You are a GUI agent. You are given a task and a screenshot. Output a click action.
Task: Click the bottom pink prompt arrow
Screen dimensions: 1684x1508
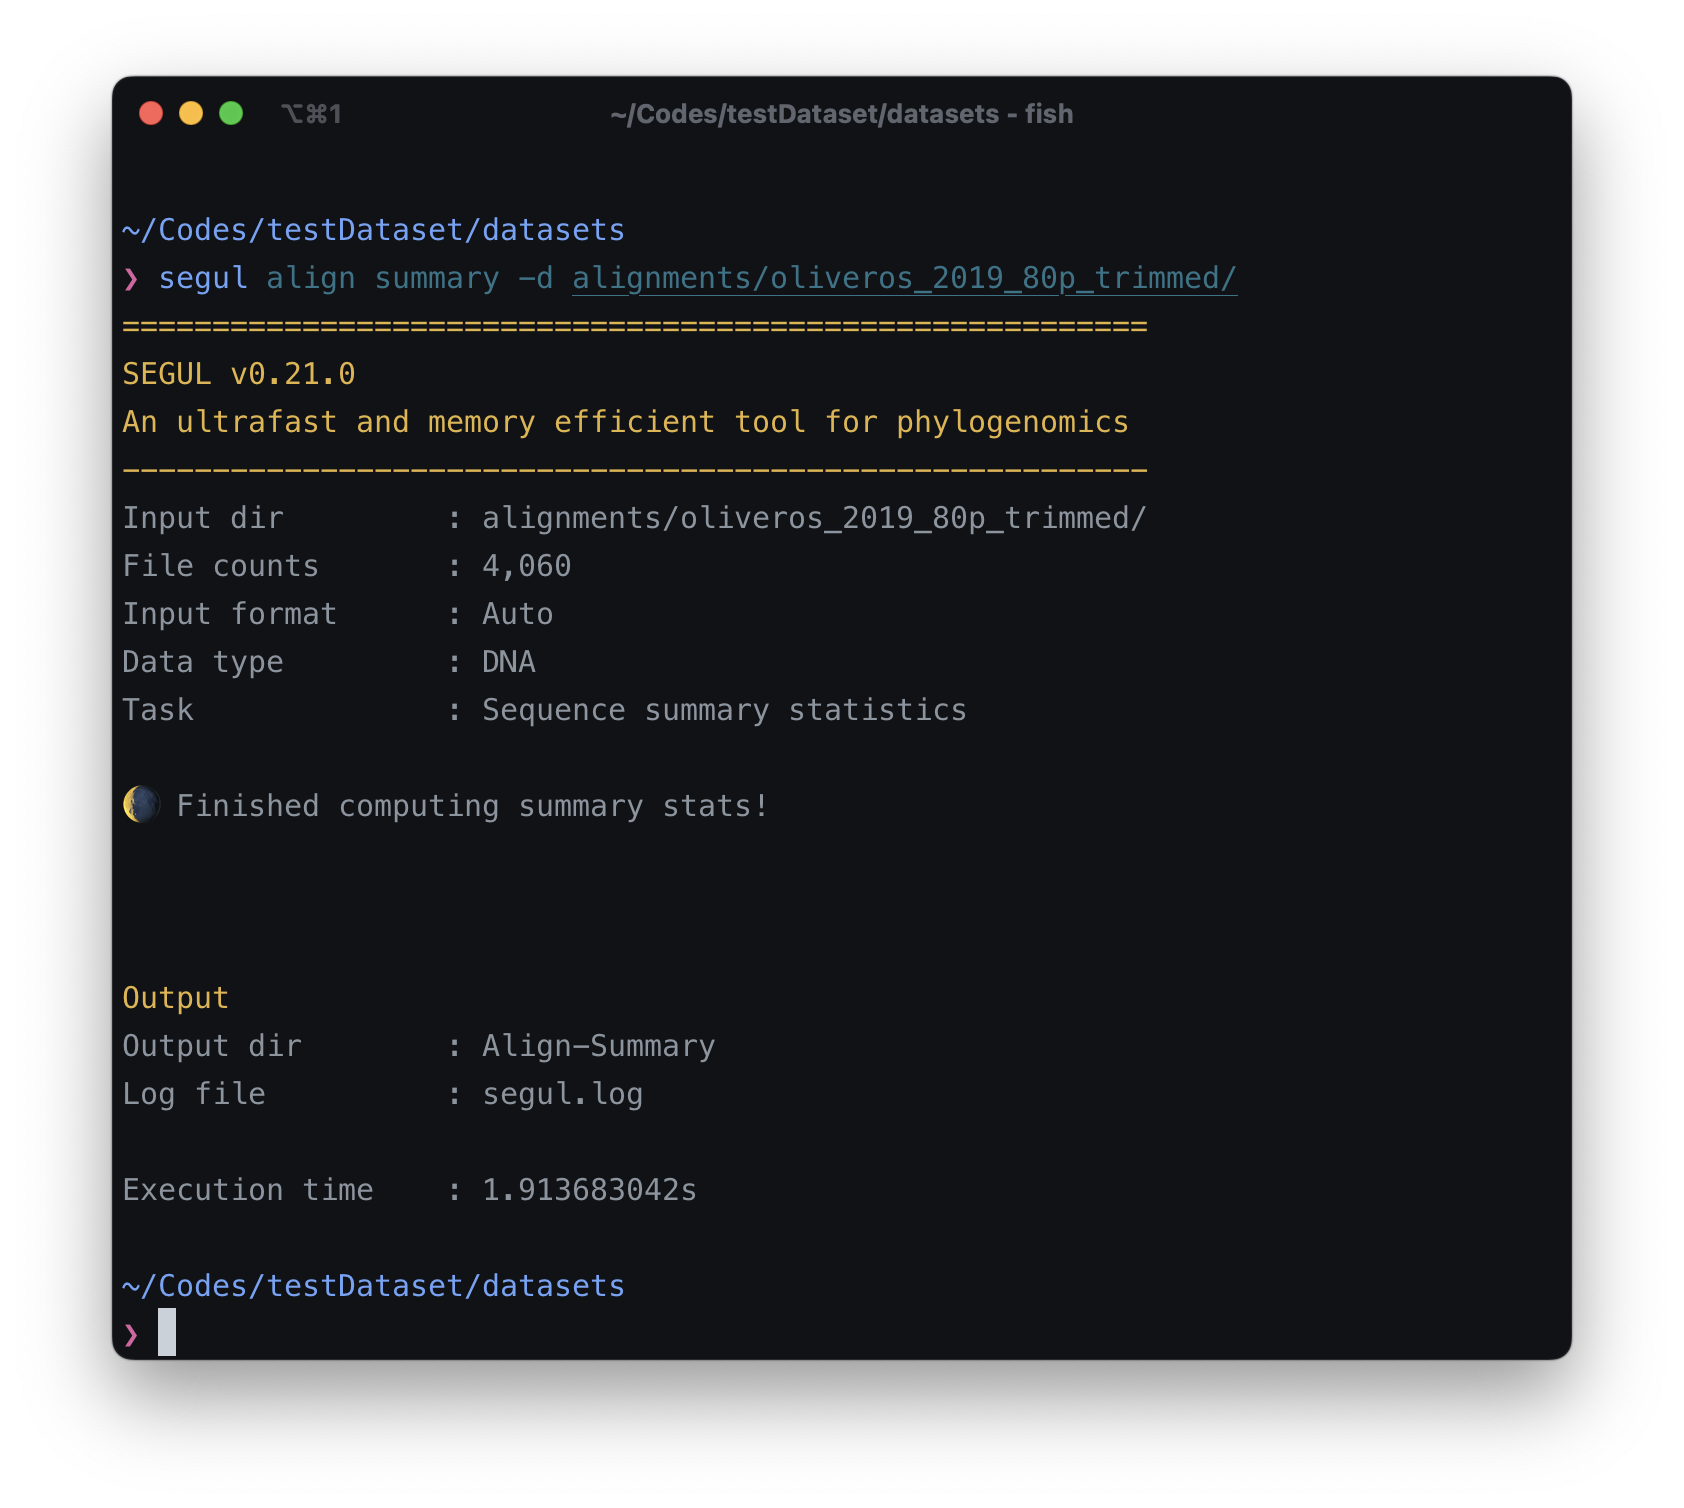(x=131, y=1334)
